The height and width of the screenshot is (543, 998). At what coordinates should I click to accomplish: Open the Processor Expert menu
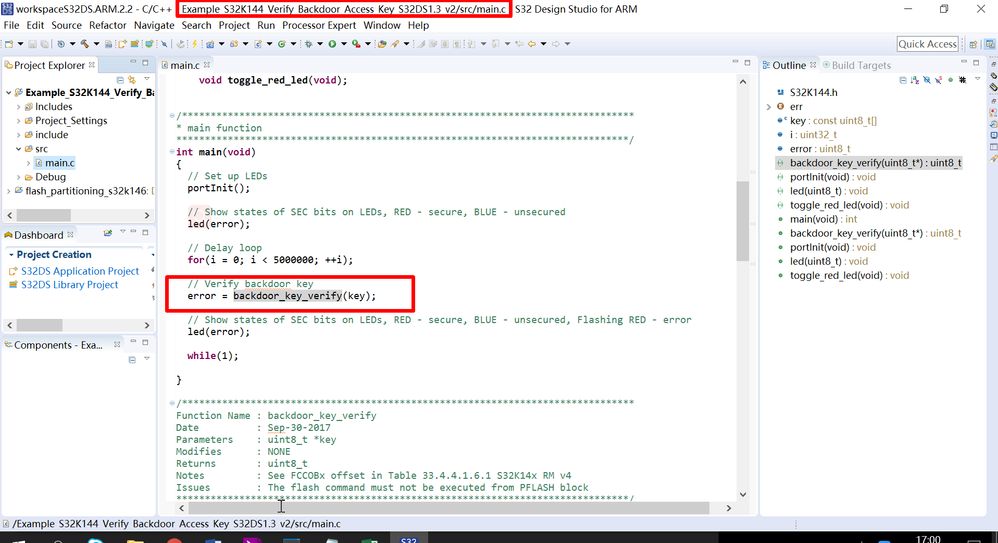coord(319,25)
